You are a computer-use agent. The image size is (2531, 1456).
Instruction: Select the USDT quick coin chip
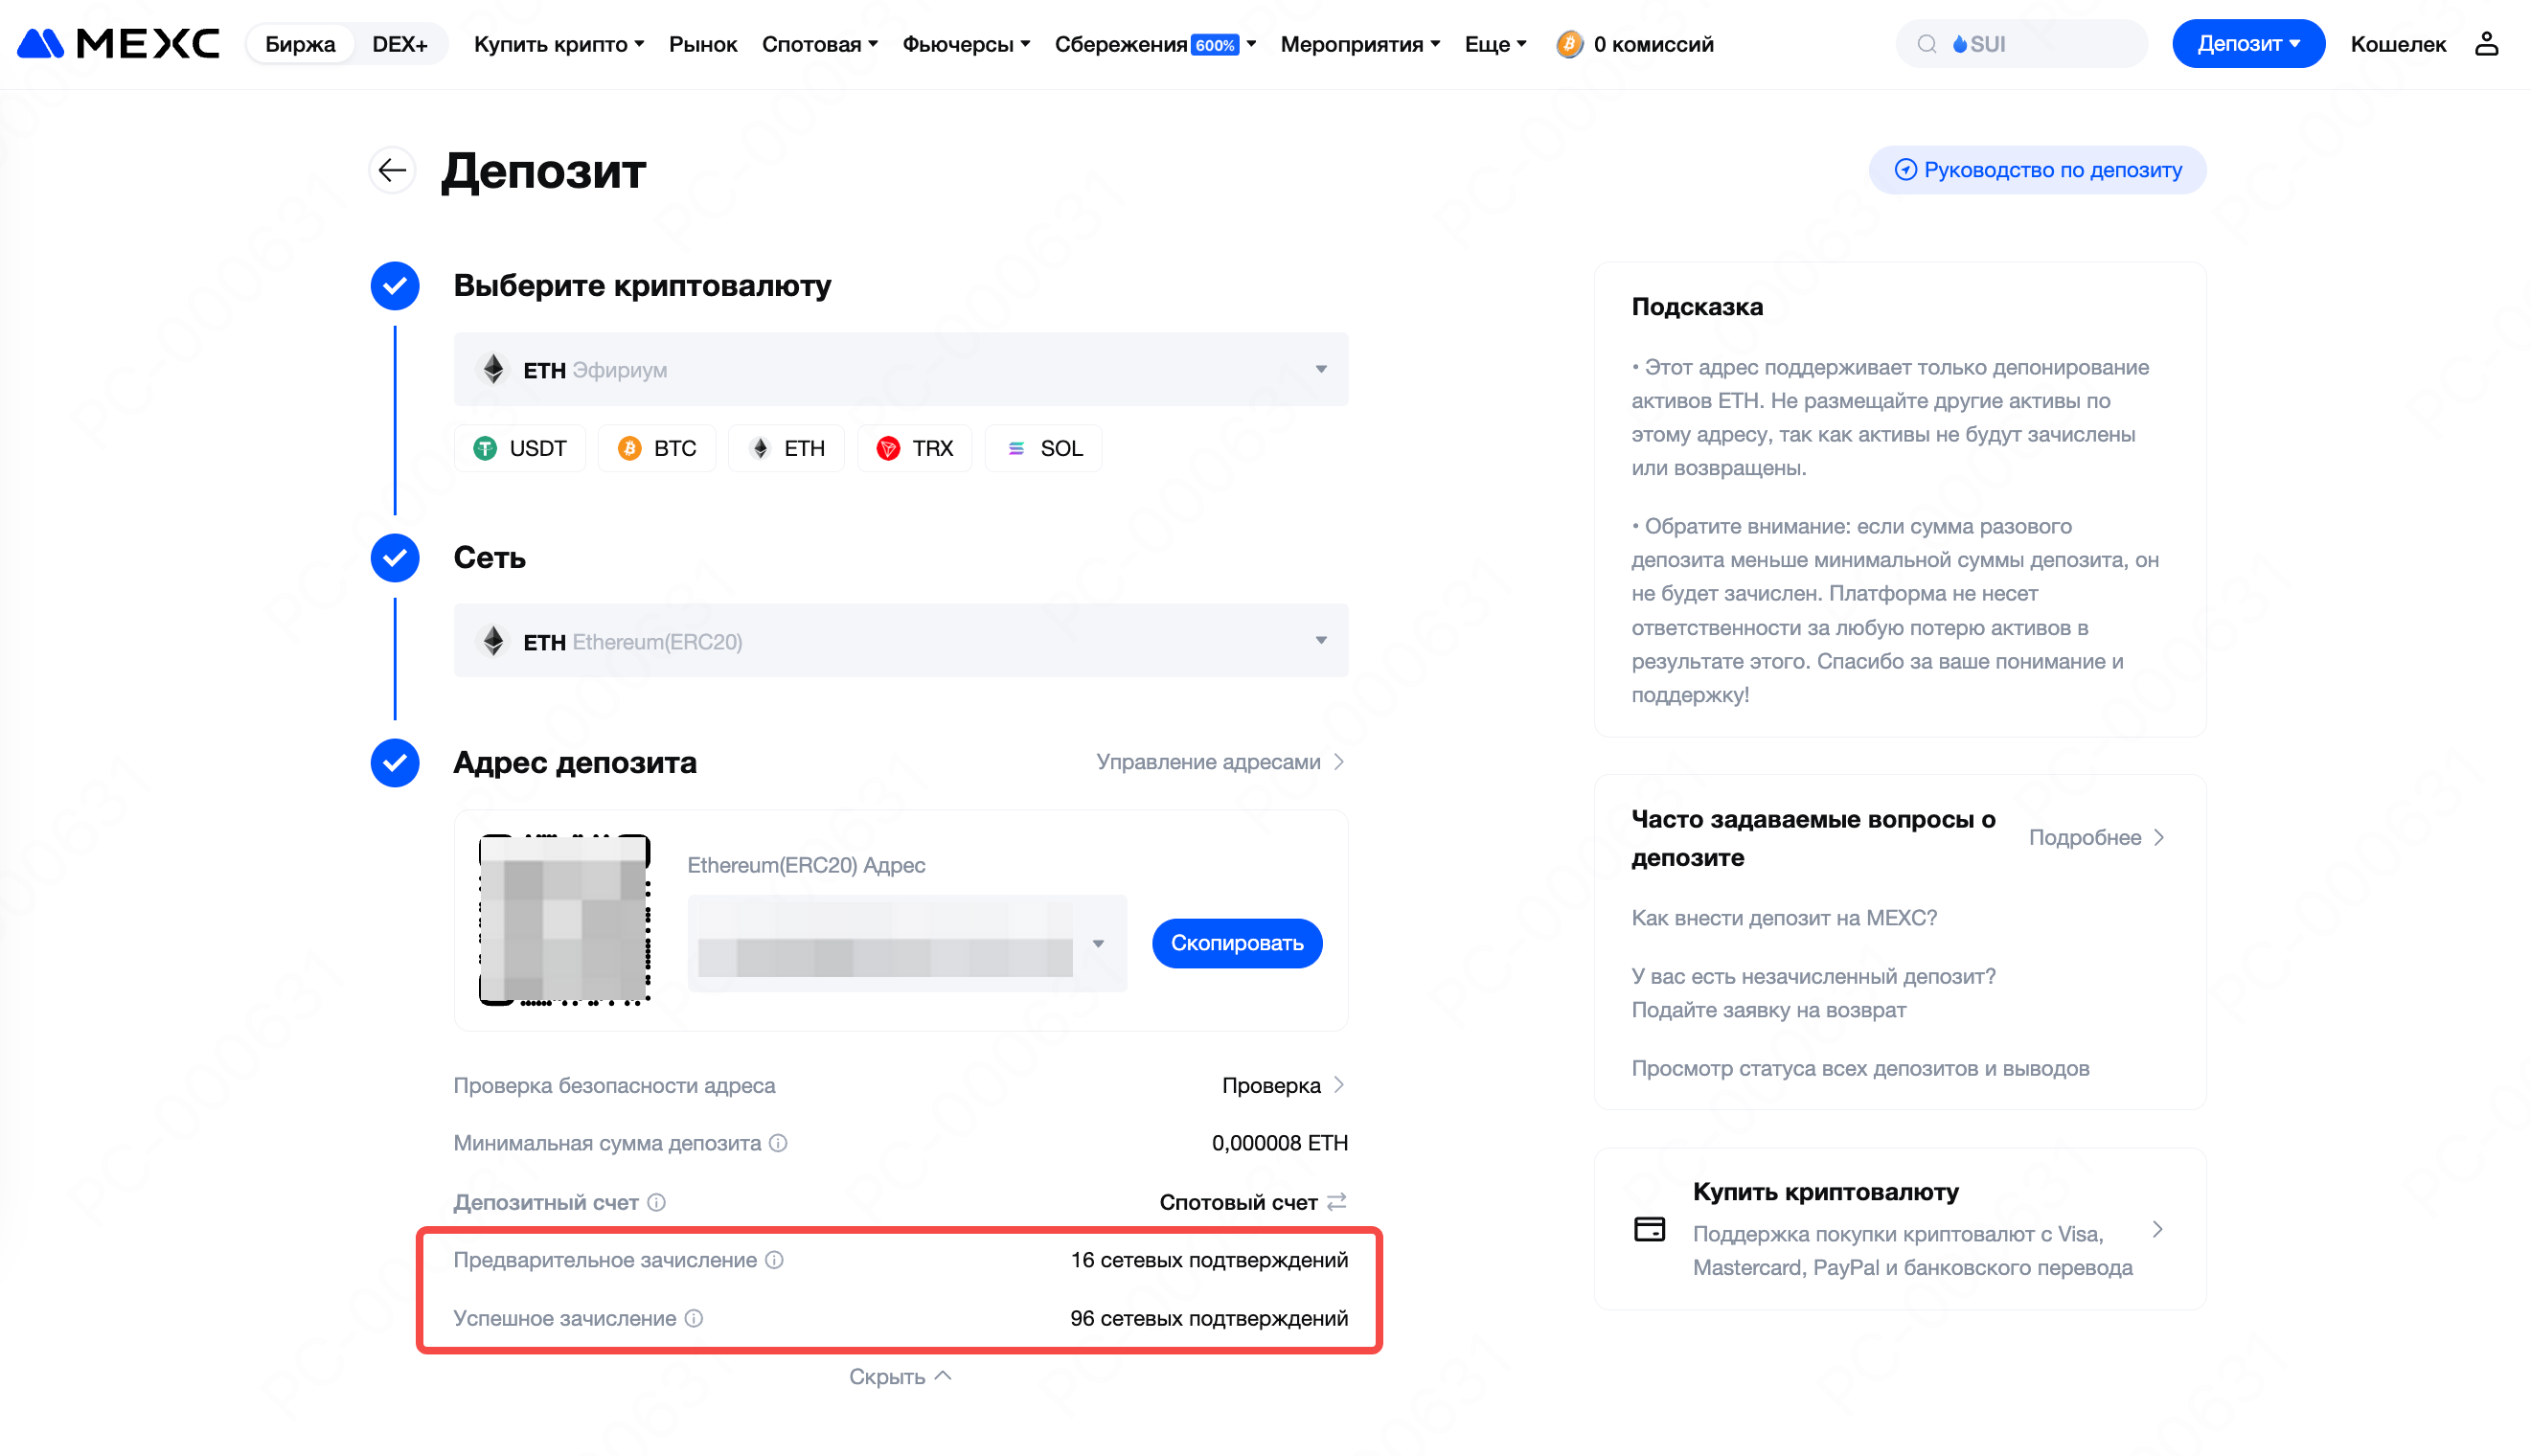[520, 448]
